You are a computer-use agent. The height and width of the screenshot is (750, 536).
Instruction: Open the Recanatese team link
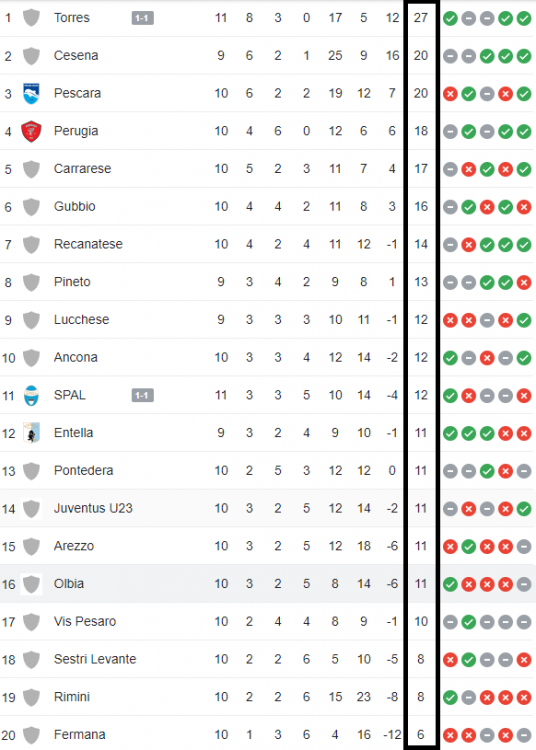tap(88, 244)
